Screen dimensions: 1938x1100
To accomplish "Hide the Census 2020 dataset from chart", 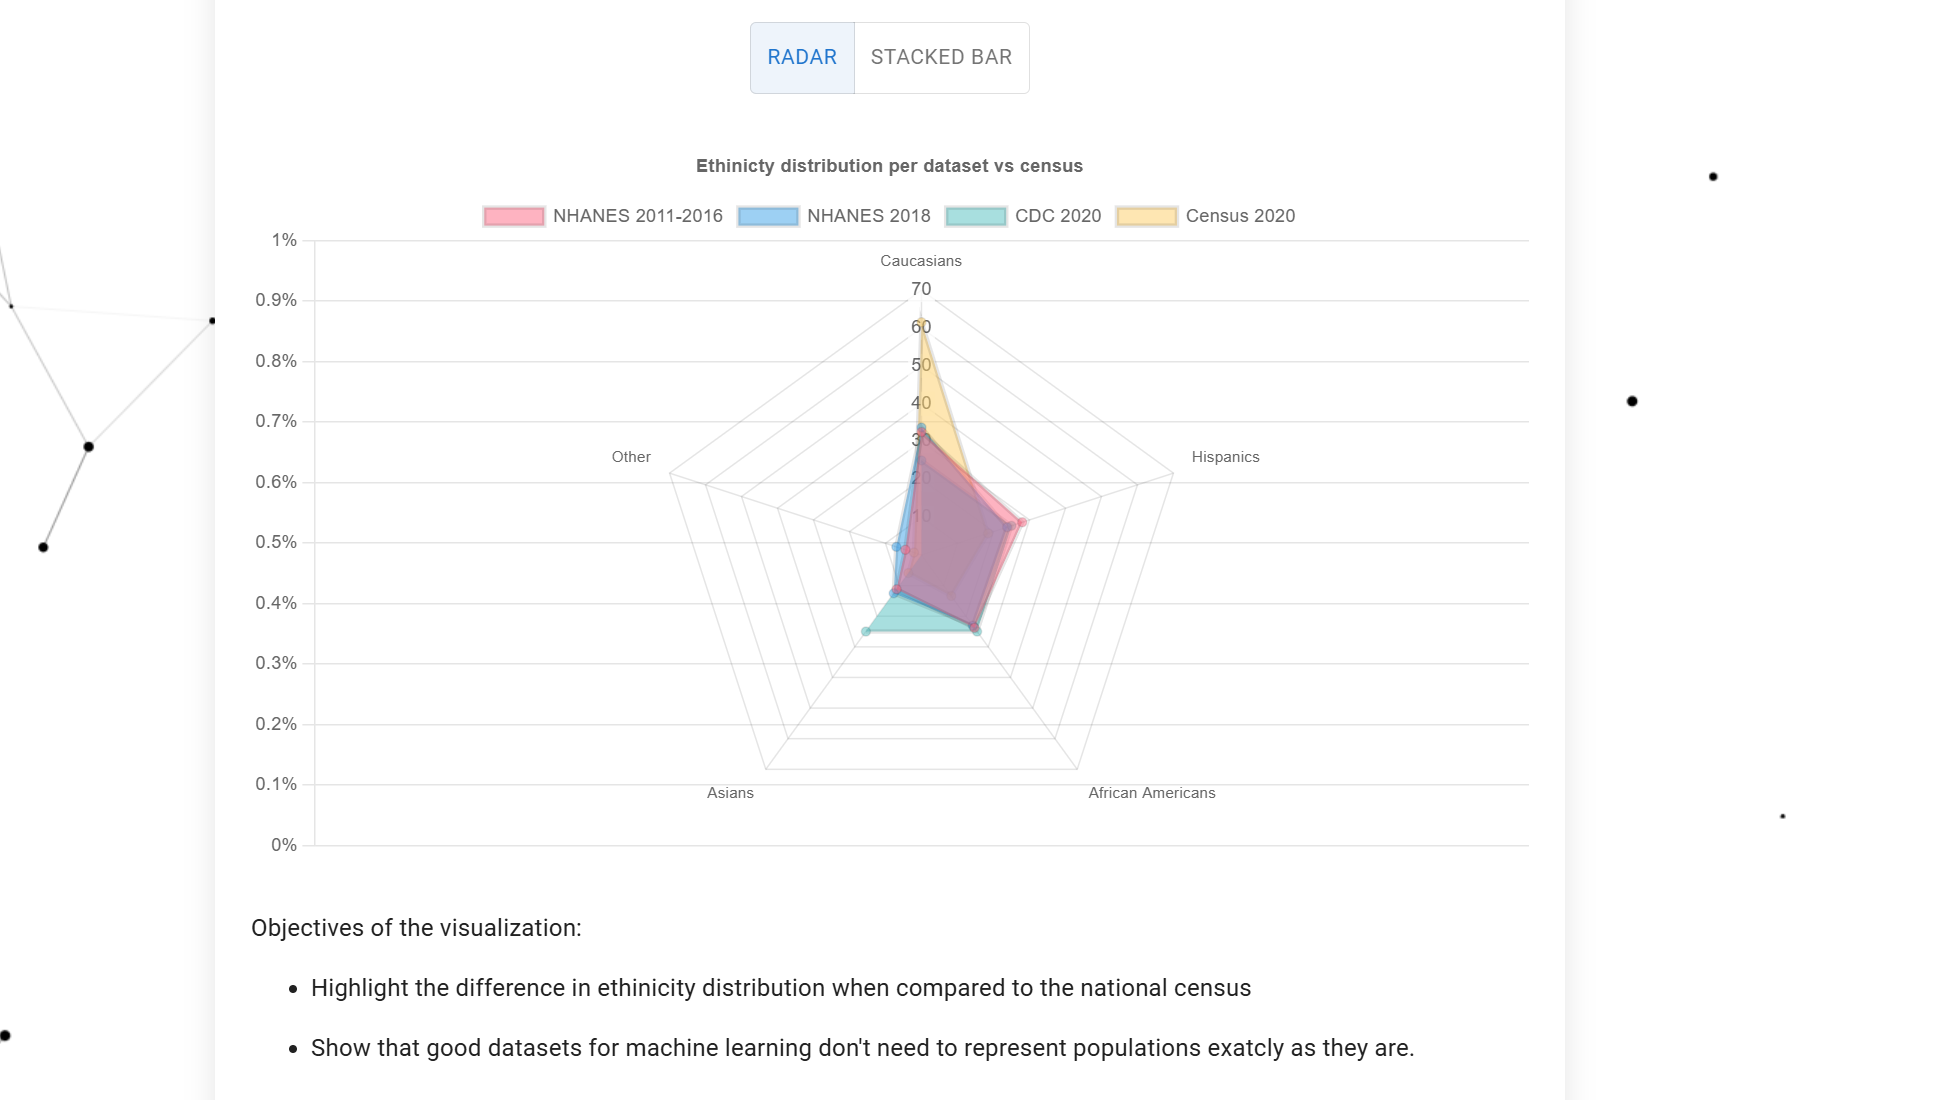I will click(1240, 216).
